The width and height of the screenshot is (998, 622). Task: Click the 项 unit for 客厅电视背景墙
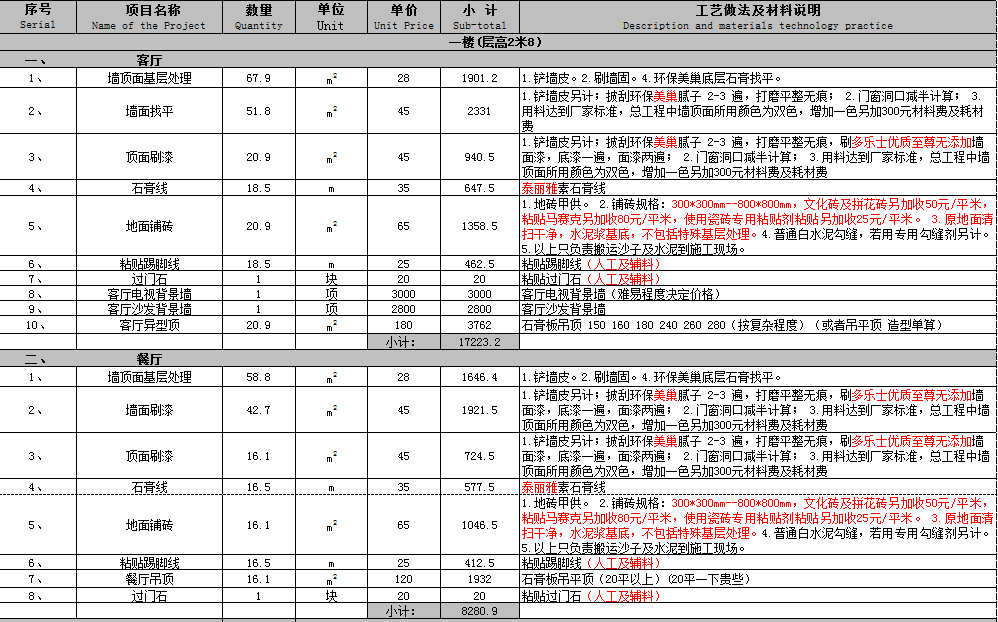(331, 294)
